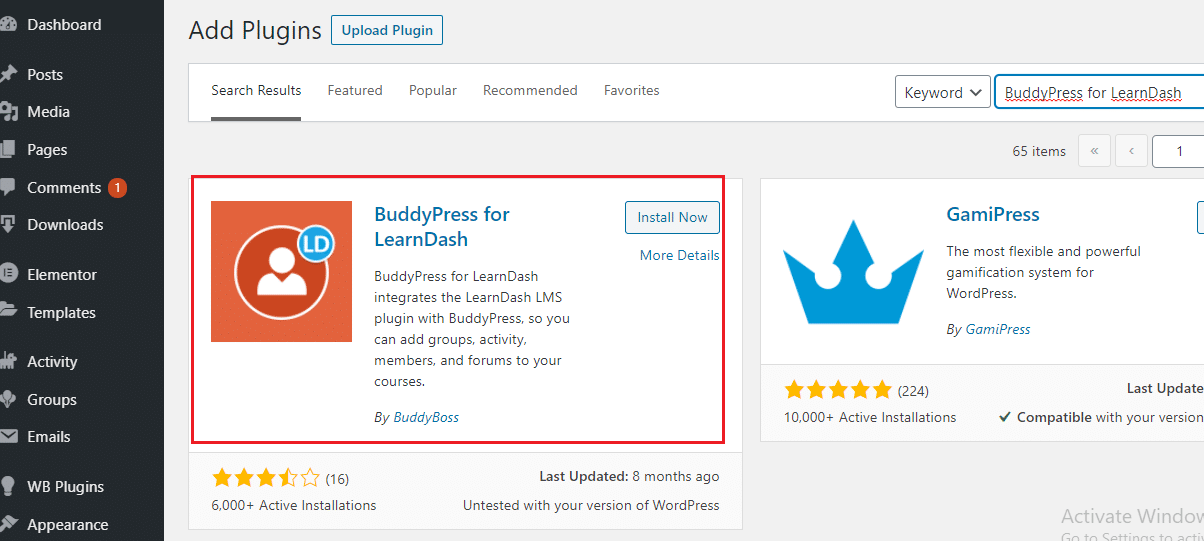Click the Pages icon in sidebar

8,150
